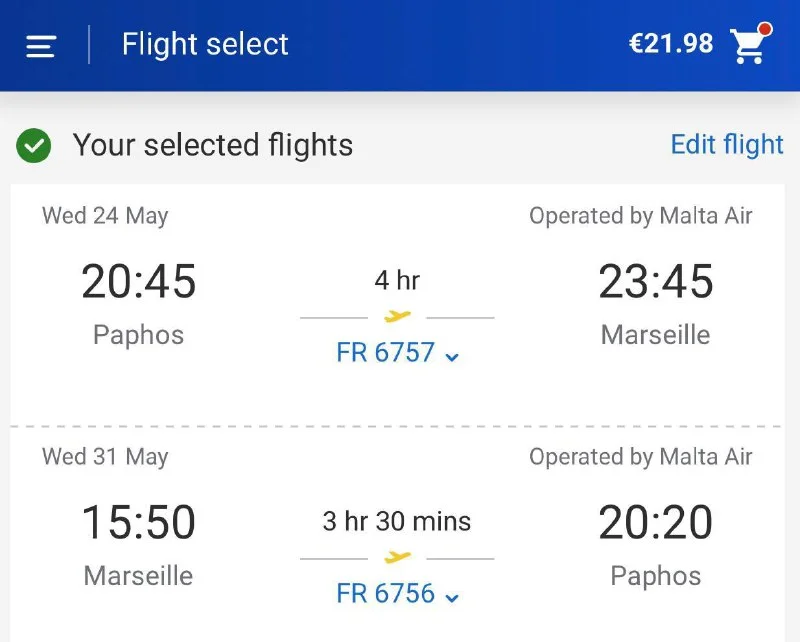The image size is (800, 642).
Task: Click the green checkmark beside selected flights
Action: point(33,147)
